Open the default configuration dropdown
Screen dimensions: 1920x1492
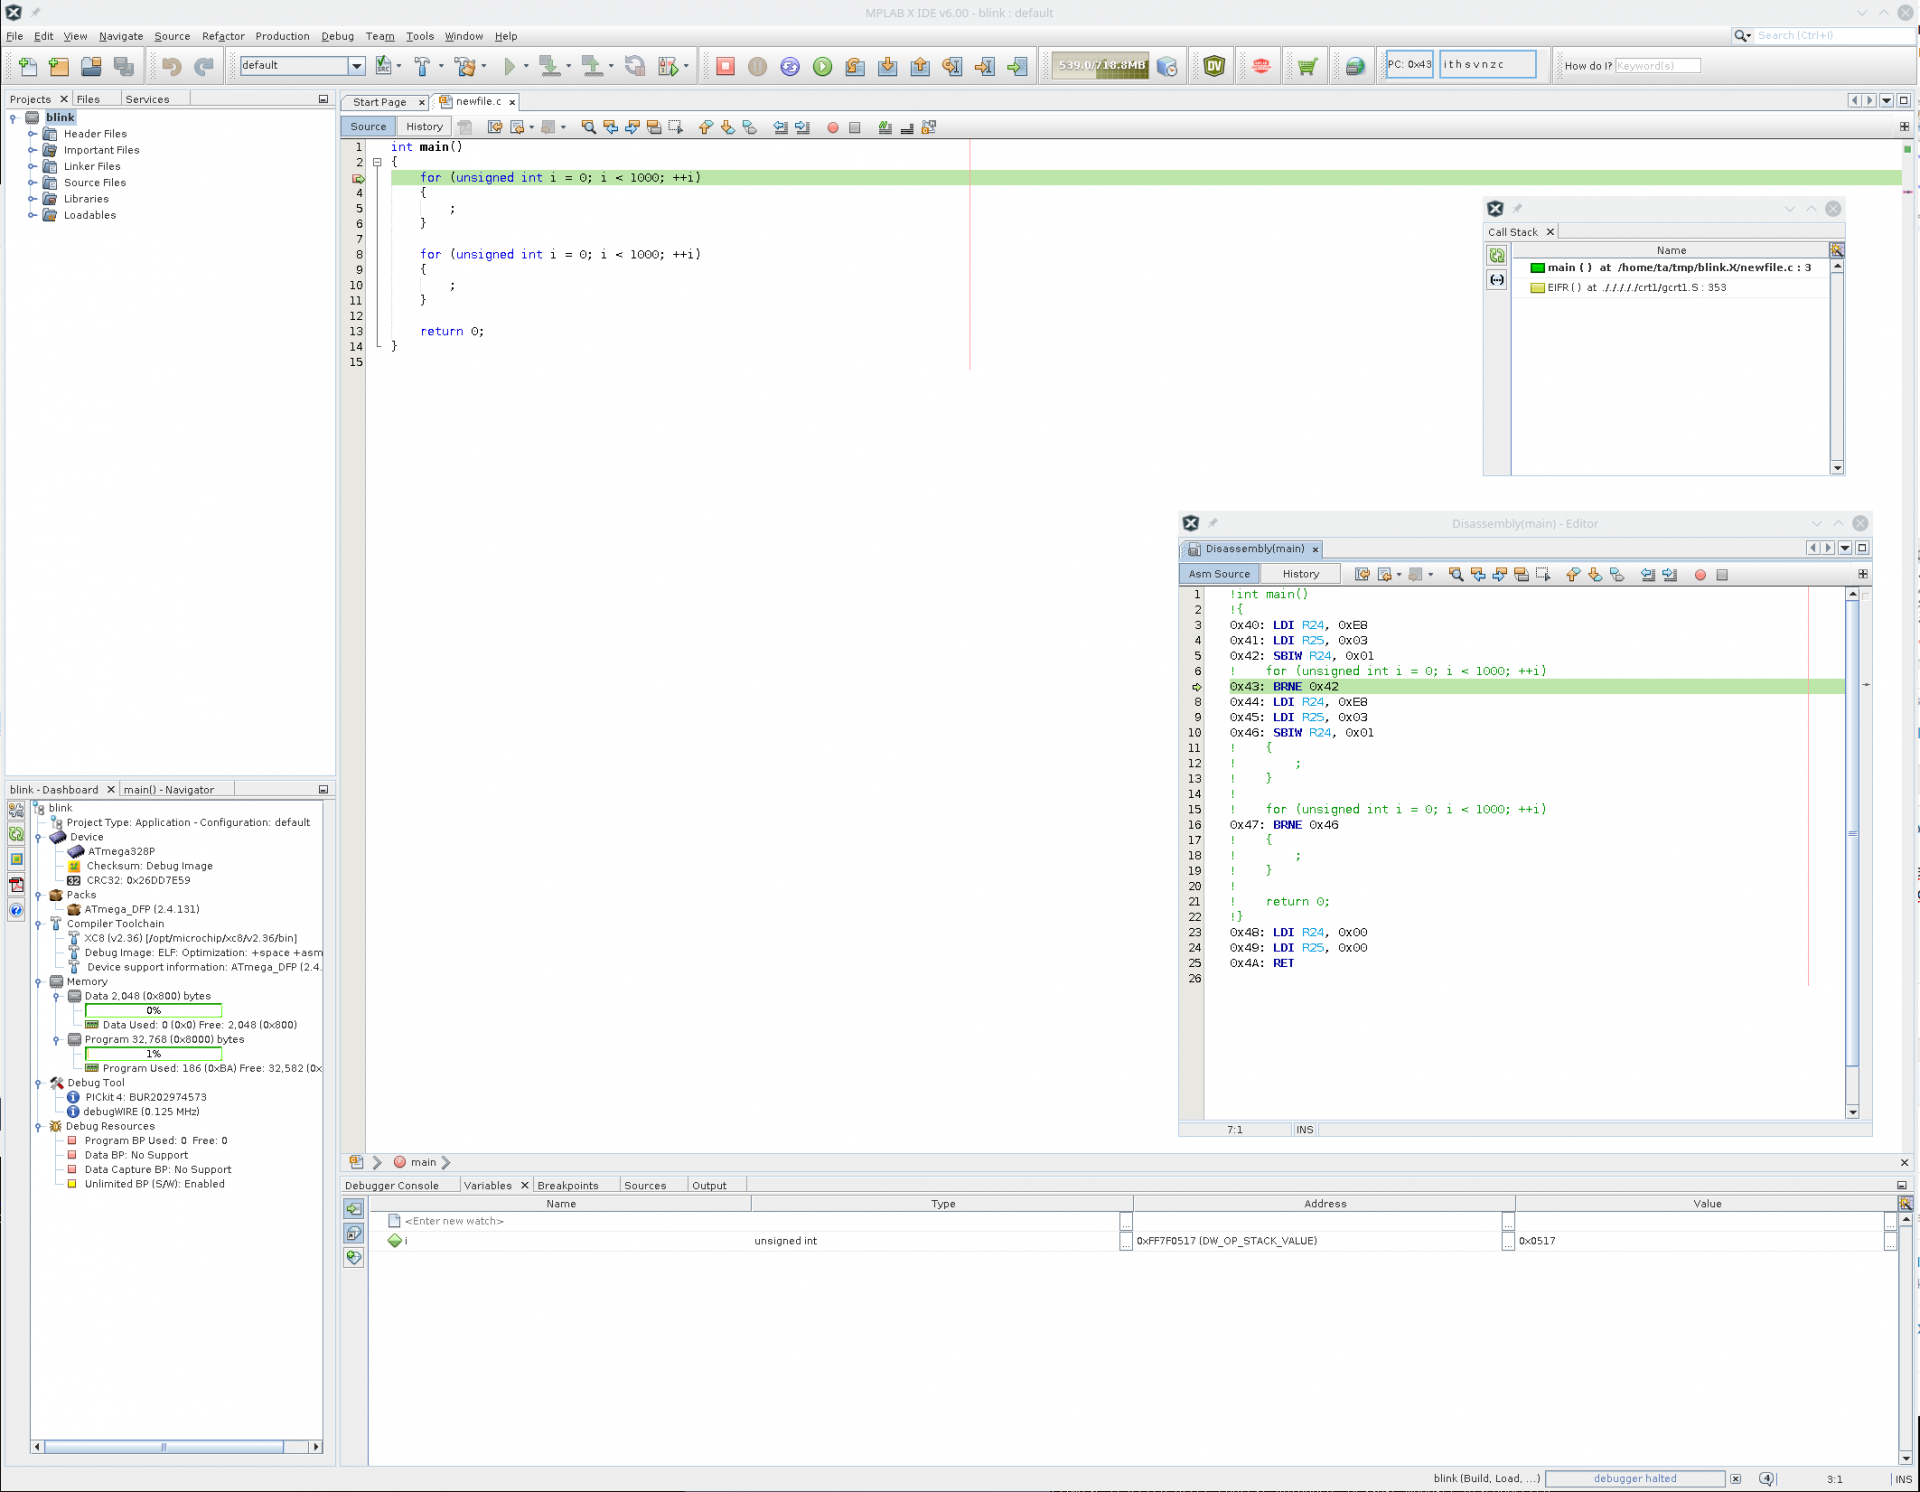[356, 65]
